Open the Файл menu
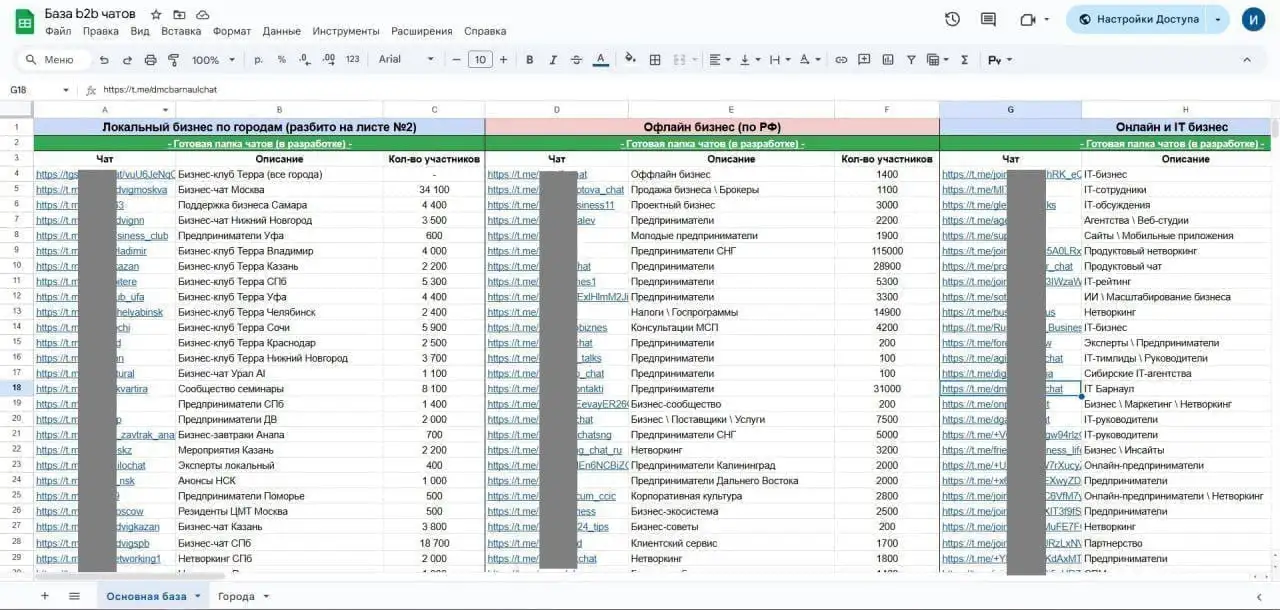The image size is (1280, 610). point(58,32)
